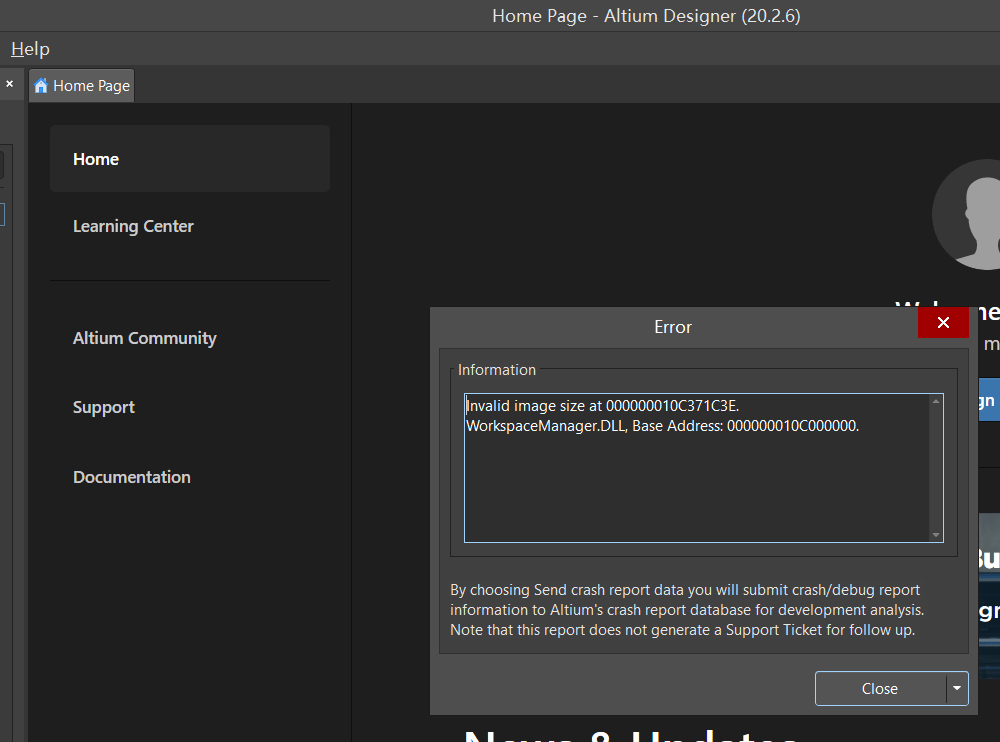Open the Learning Center page
Image resolution: width=1000 pixels, height=742 pixels.
click(x=133, y=226)
